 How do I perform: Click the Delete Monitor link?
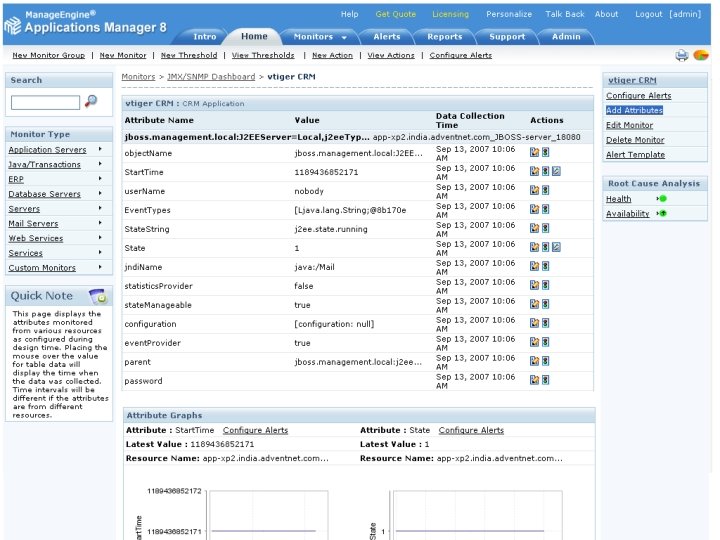(x=635, y=140)
